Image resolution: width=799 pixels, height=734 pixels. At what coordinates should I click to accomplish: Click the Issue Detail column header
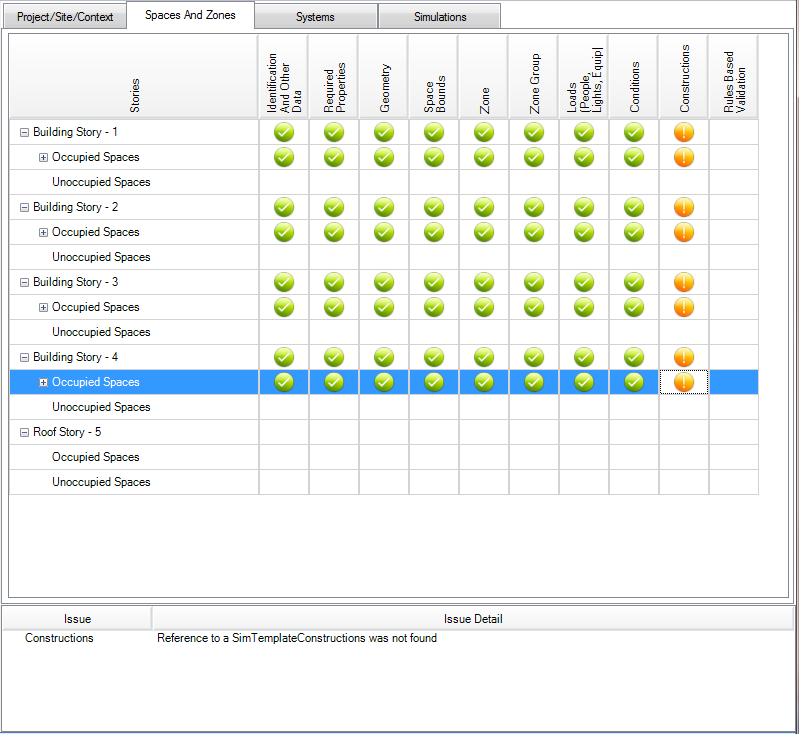click(473, 619)
